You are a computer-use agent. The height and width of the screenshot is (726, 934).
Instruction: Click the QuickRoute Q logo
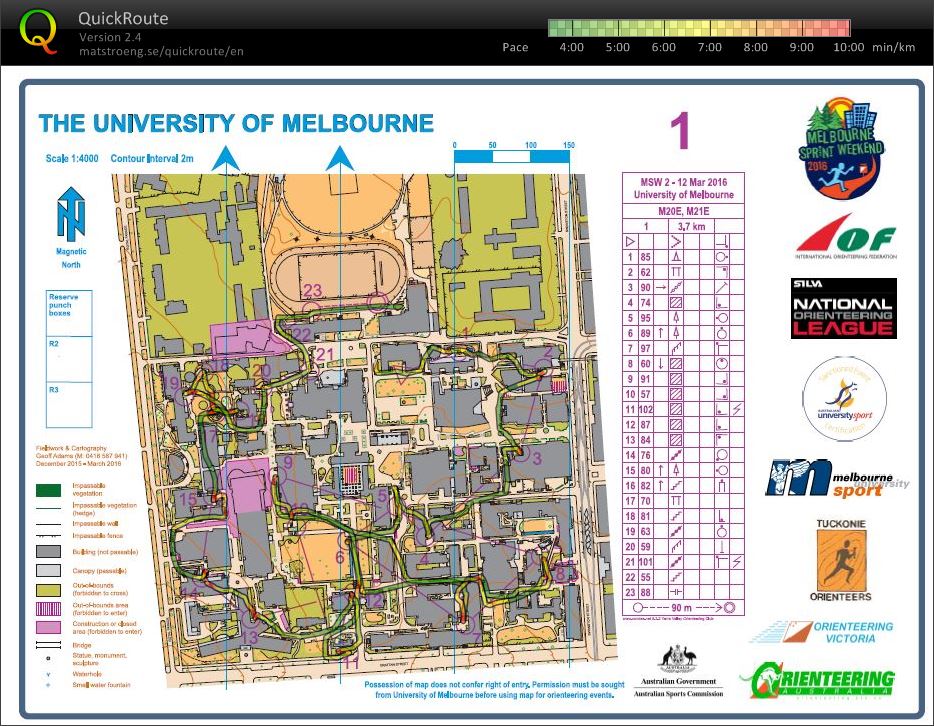[39, 31]
